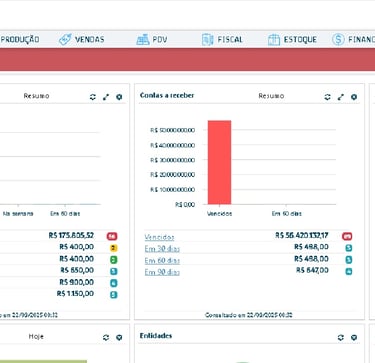Refresh the Hoje panel
This screenshot has height=363, width=375.
tap(106, 337)
